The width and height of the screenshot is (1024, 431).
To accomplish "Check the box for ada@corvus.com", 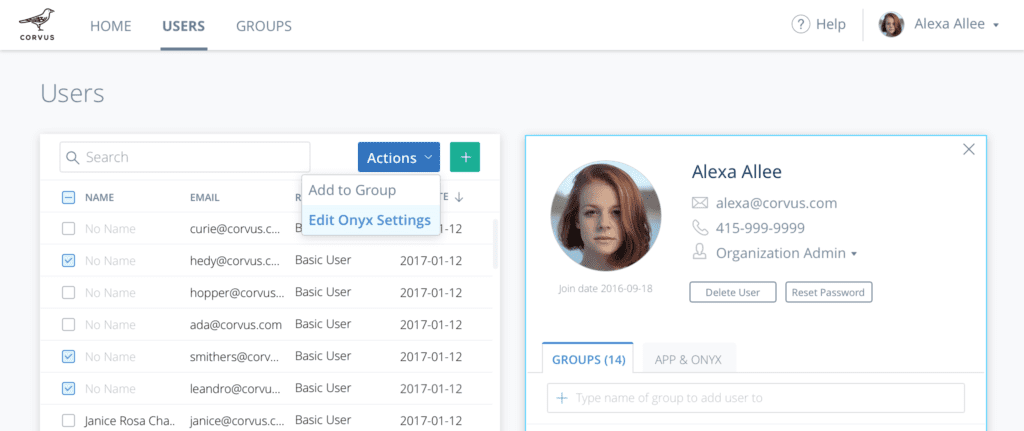I will [x=69, y=325].
